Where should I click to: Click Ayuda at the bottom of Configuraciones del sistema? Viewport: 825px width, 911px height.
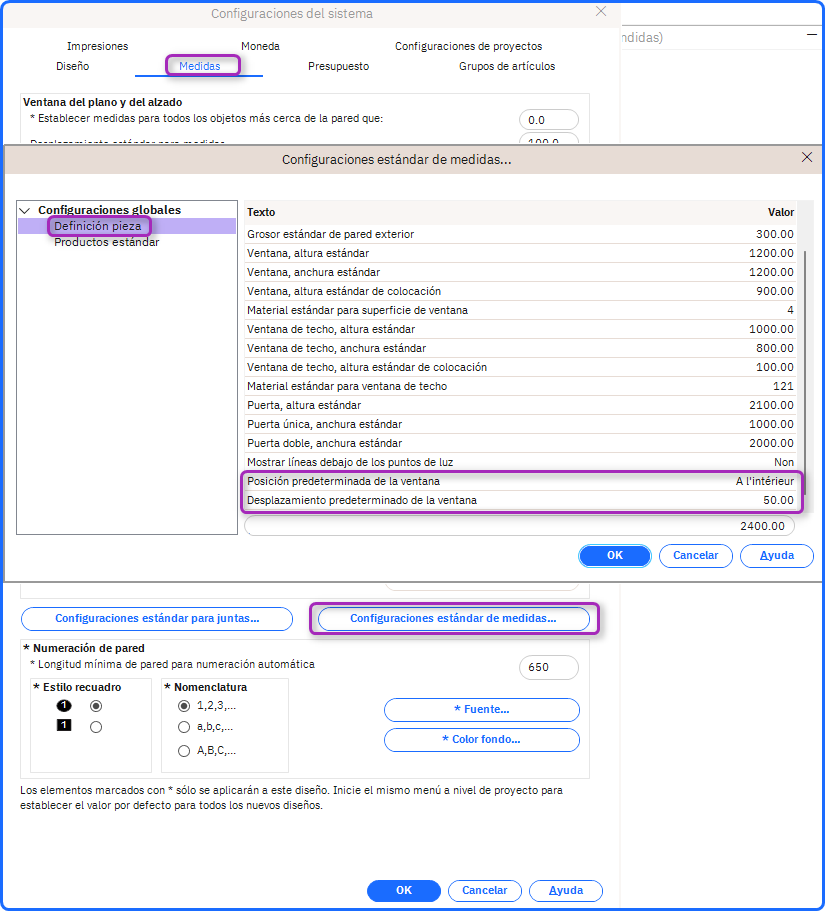tap(566, 890)
